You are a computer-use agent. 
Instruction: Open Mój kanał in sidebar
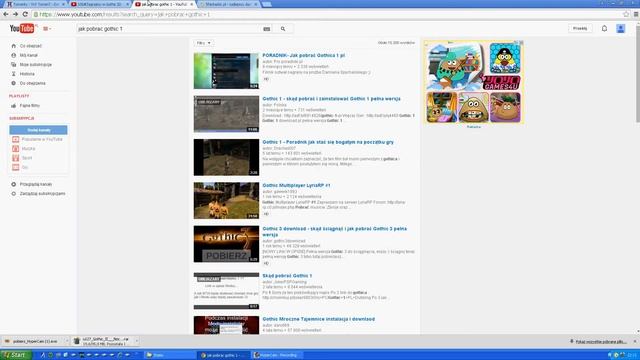[x=29, y=56]
